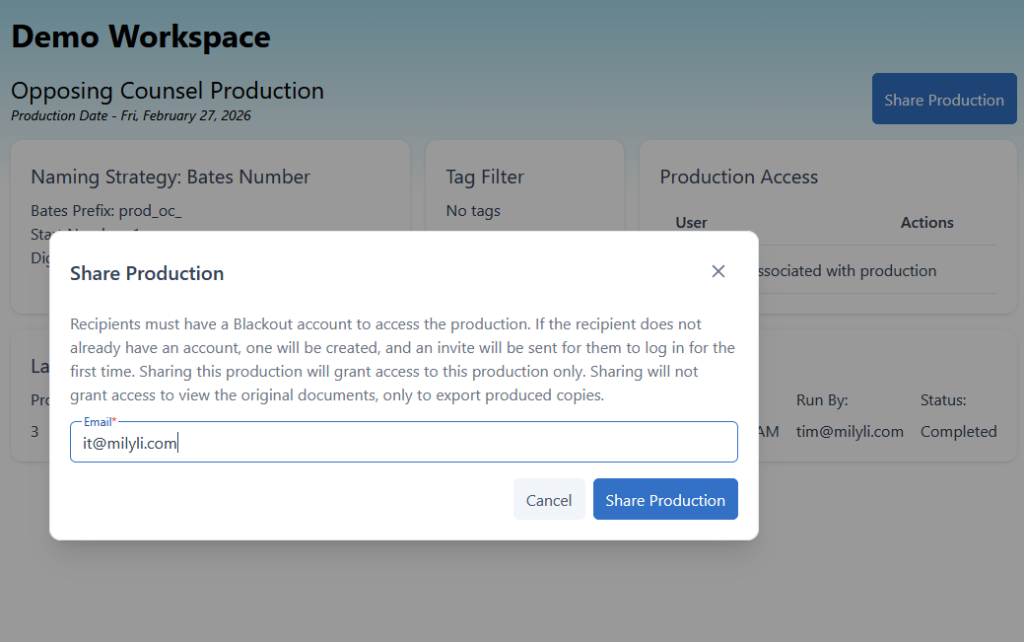Click the Naming Strategy: Bates Number card

pyautogui.click(x=170, y=177)
